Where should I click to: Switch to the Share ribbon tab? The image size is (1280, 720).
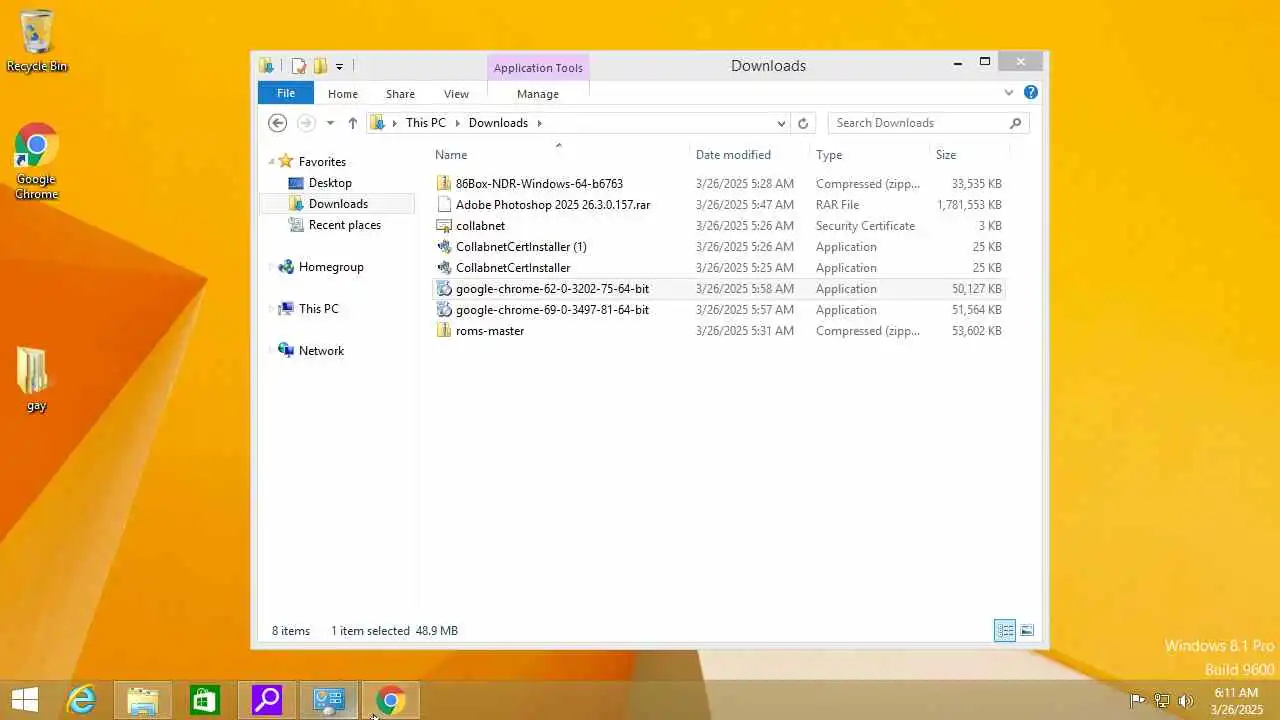coord(400,94)
